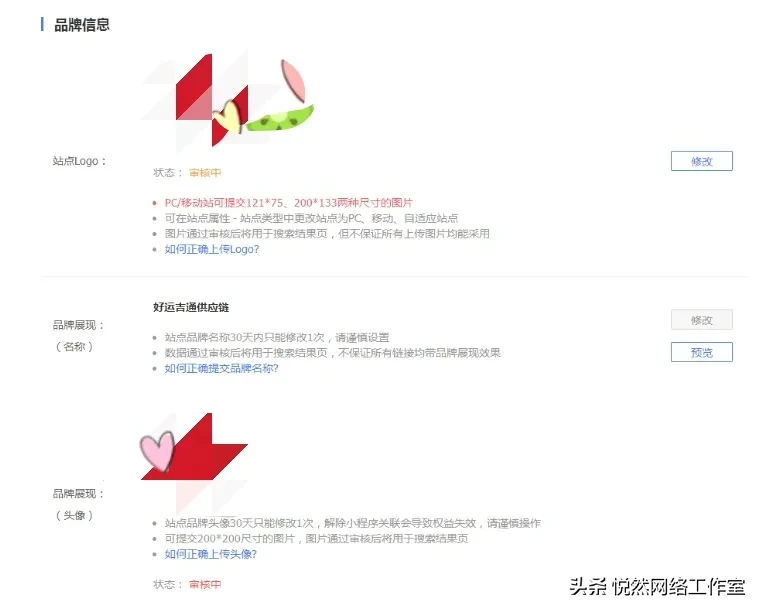
Task: Click the pink heart on avatar image
Action: click(x=157, y=451)
